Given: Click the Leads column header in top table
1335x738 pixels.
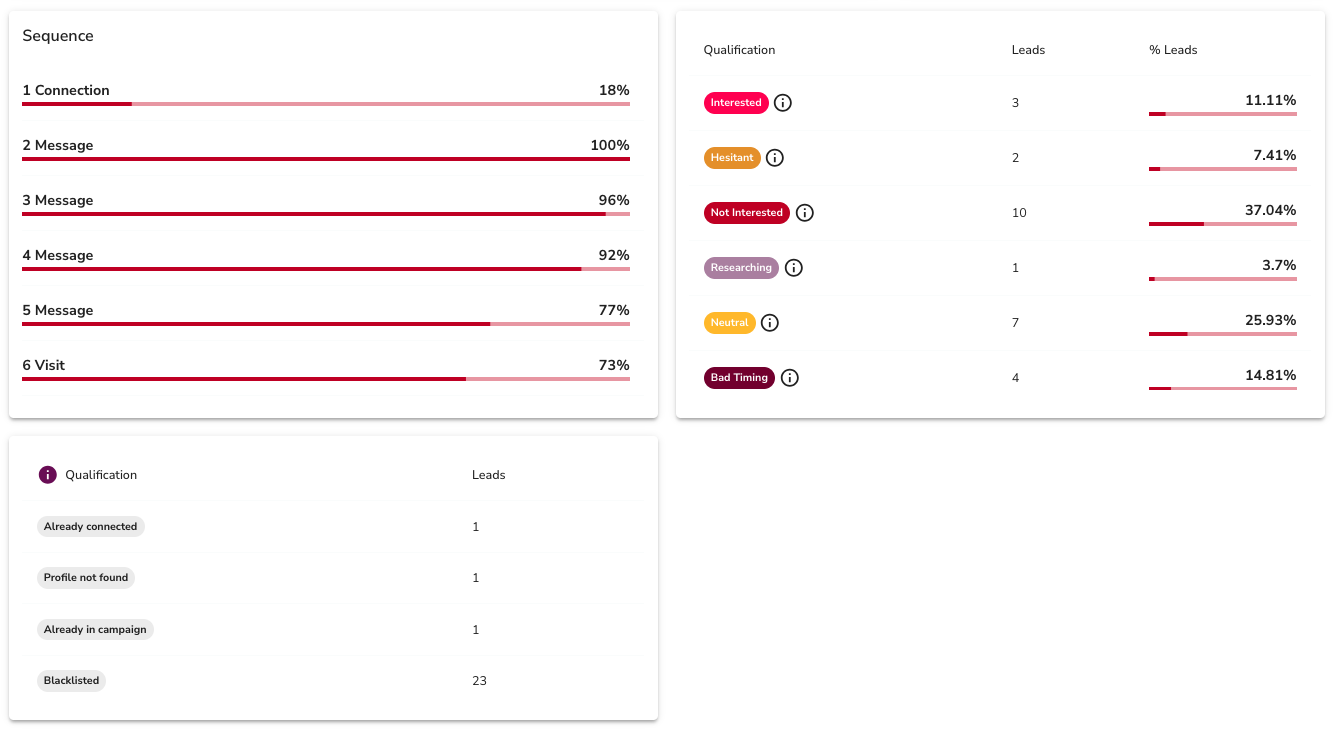Looking at the screenshot, I should coord(1028,50).
